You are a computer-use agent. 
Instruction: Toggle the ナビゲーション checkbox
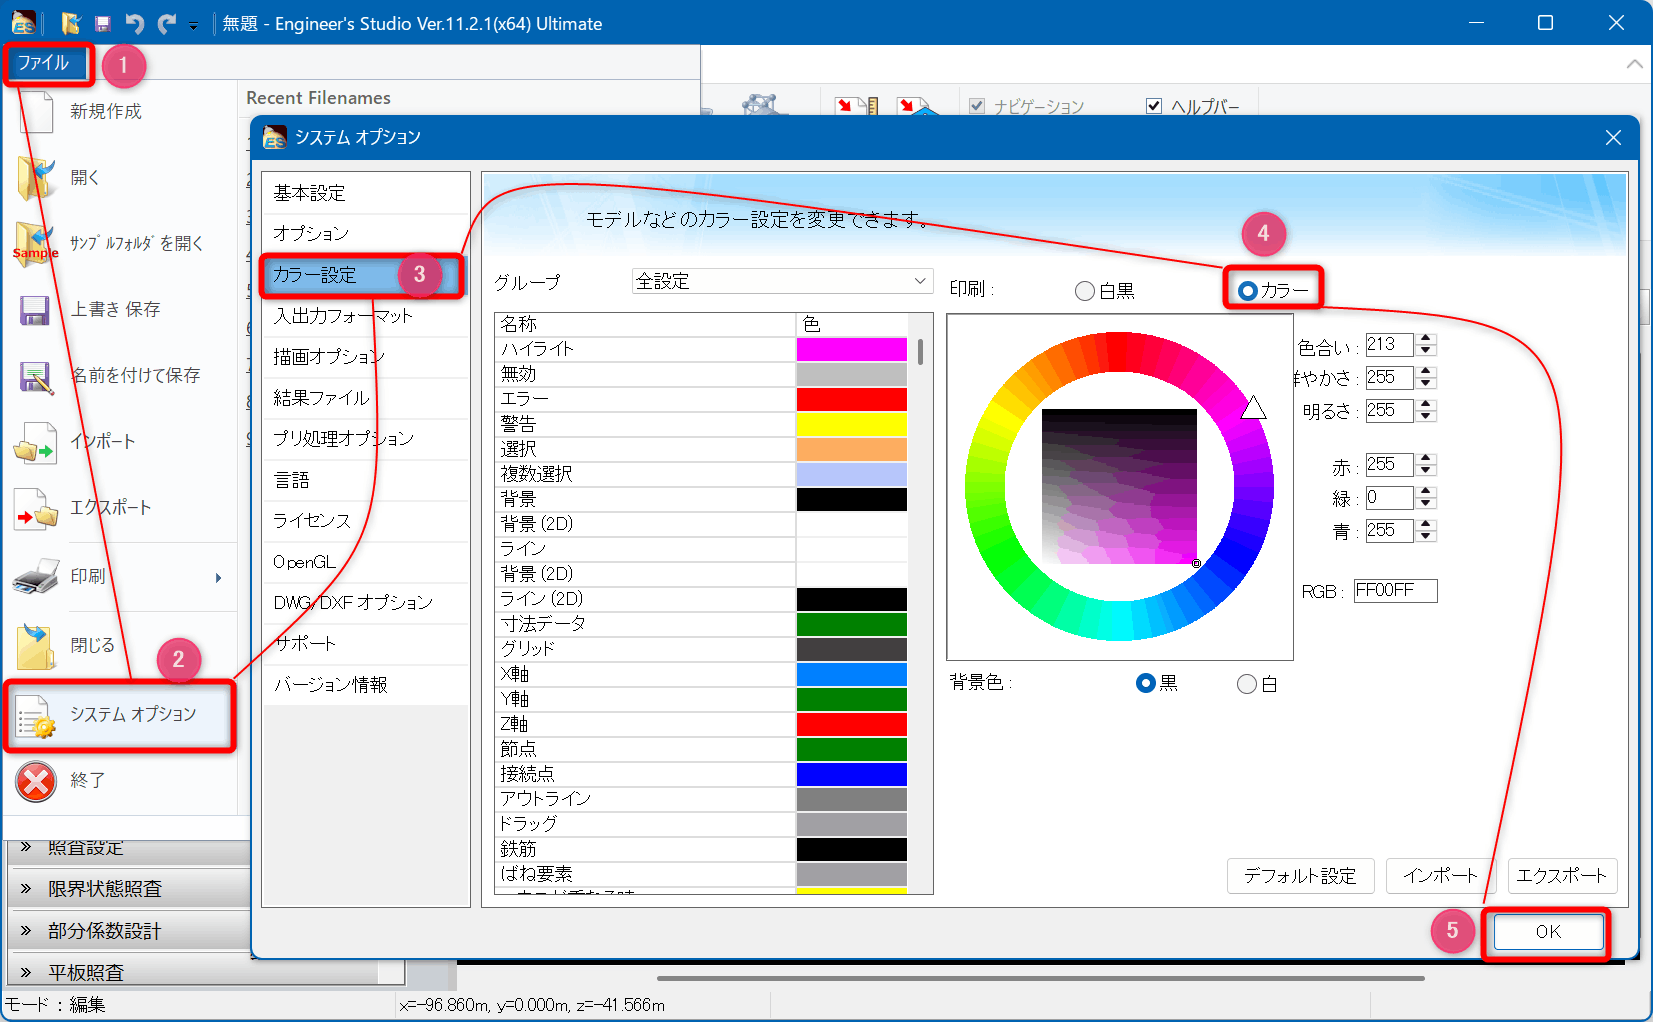coord(977,106)
